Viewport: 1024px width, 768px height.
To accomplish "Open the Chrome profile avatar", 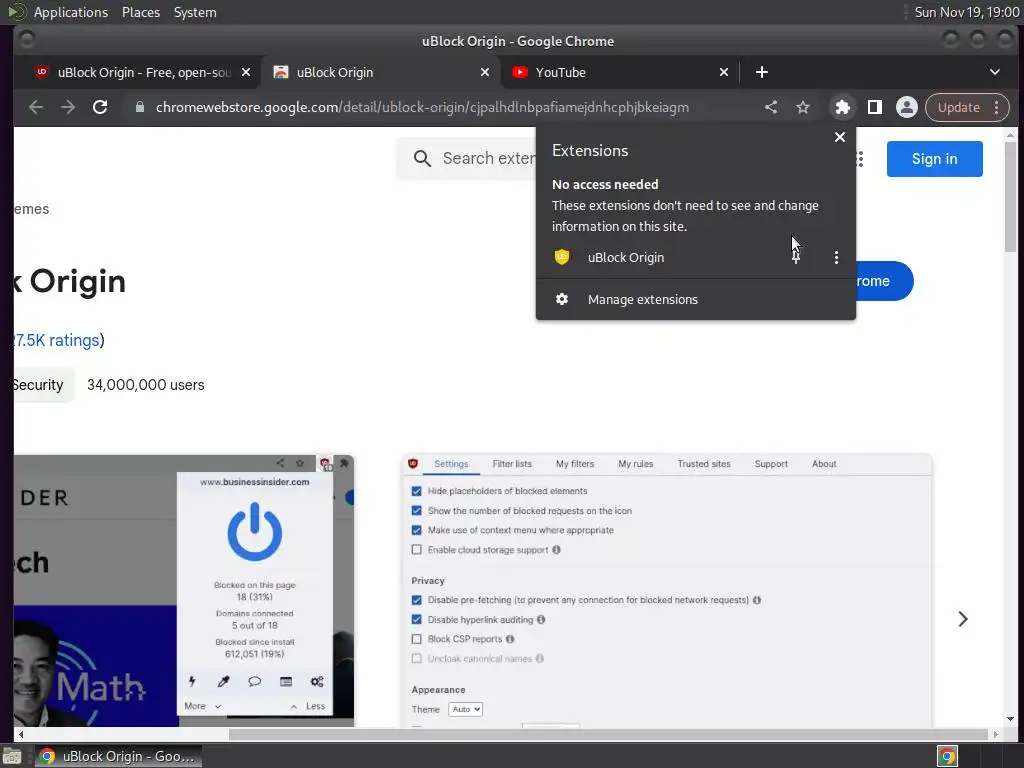I will pyautogui.click(x=906, y=108).
